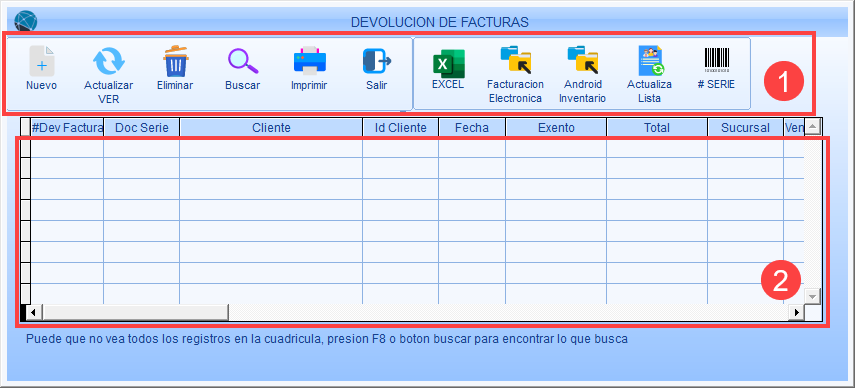Click the horizontal scrollbar thumb
The image size is (855, 388).
(135, 313)
